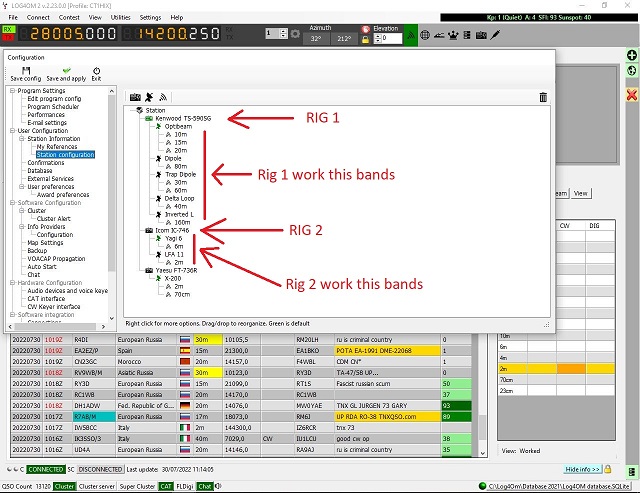
Task: Click the 32° azimuth short path button
Action: (x=316, y=38)
